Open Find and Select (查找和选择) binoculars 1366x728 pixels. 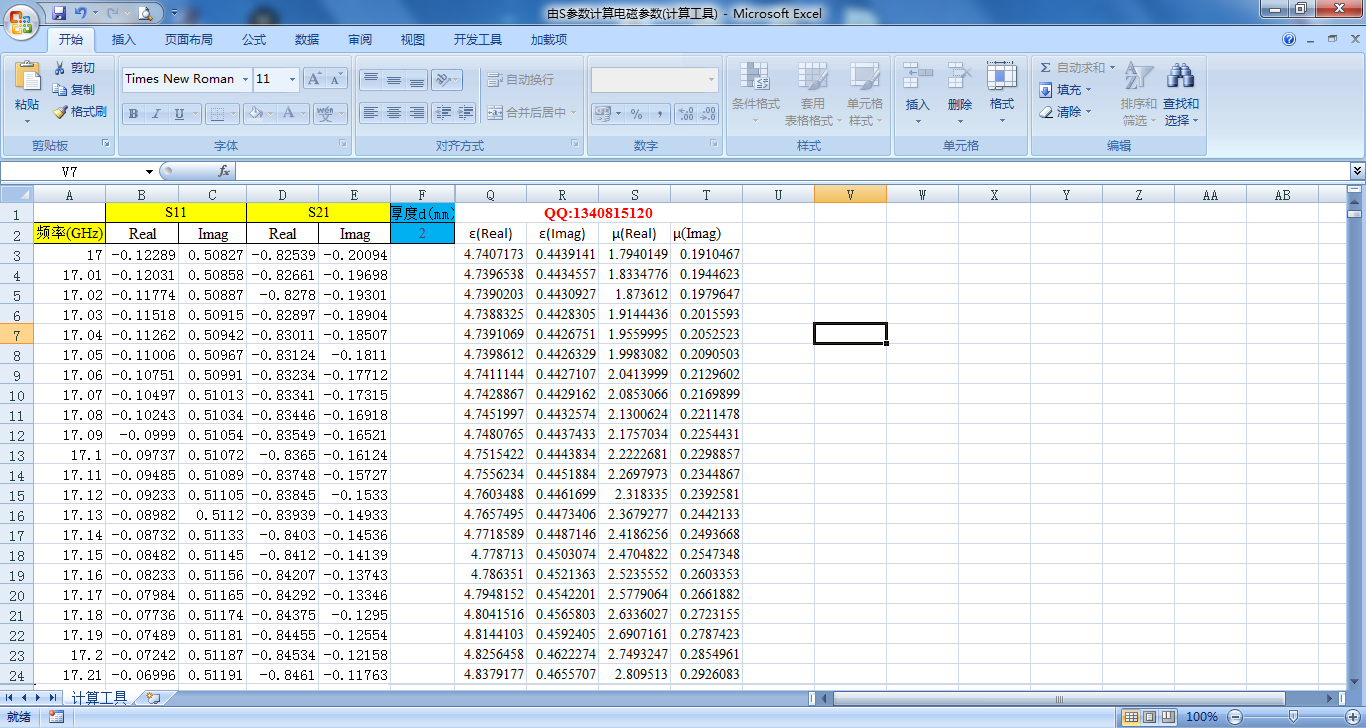tap(1181, 94)
